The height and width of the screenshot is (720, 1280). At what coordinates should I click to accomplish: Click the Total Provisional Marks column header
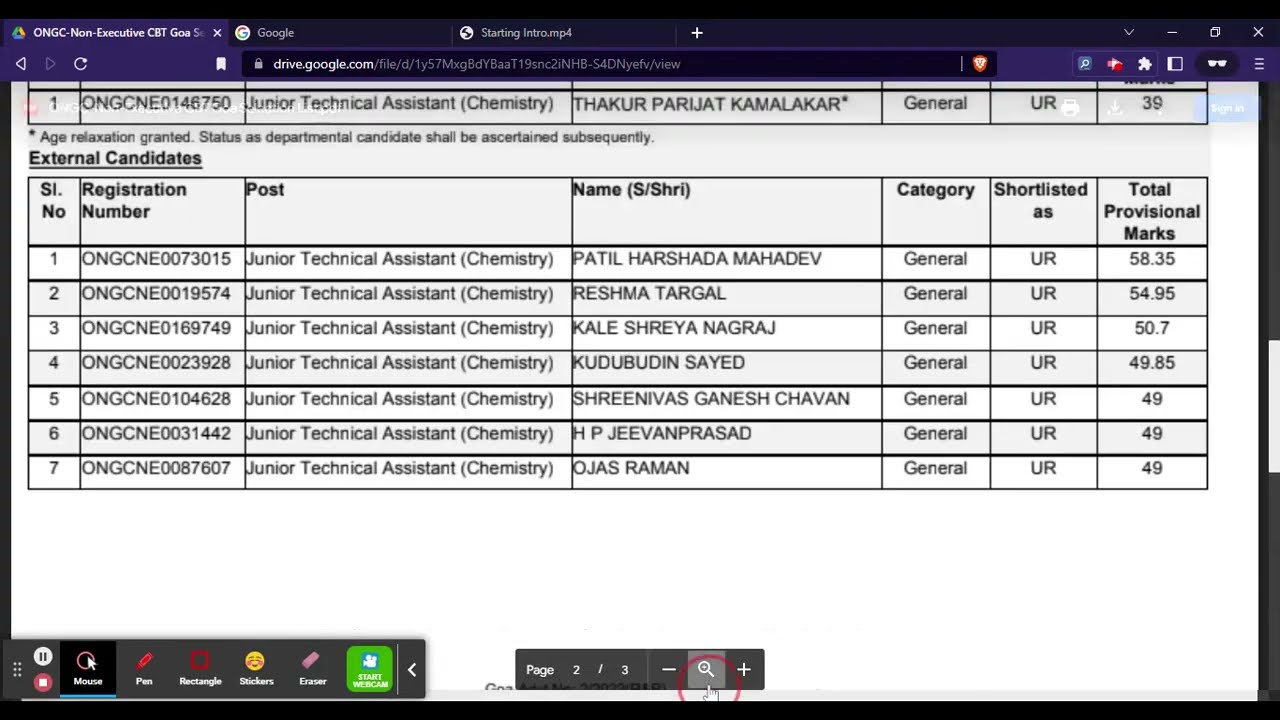[1152, 211]
